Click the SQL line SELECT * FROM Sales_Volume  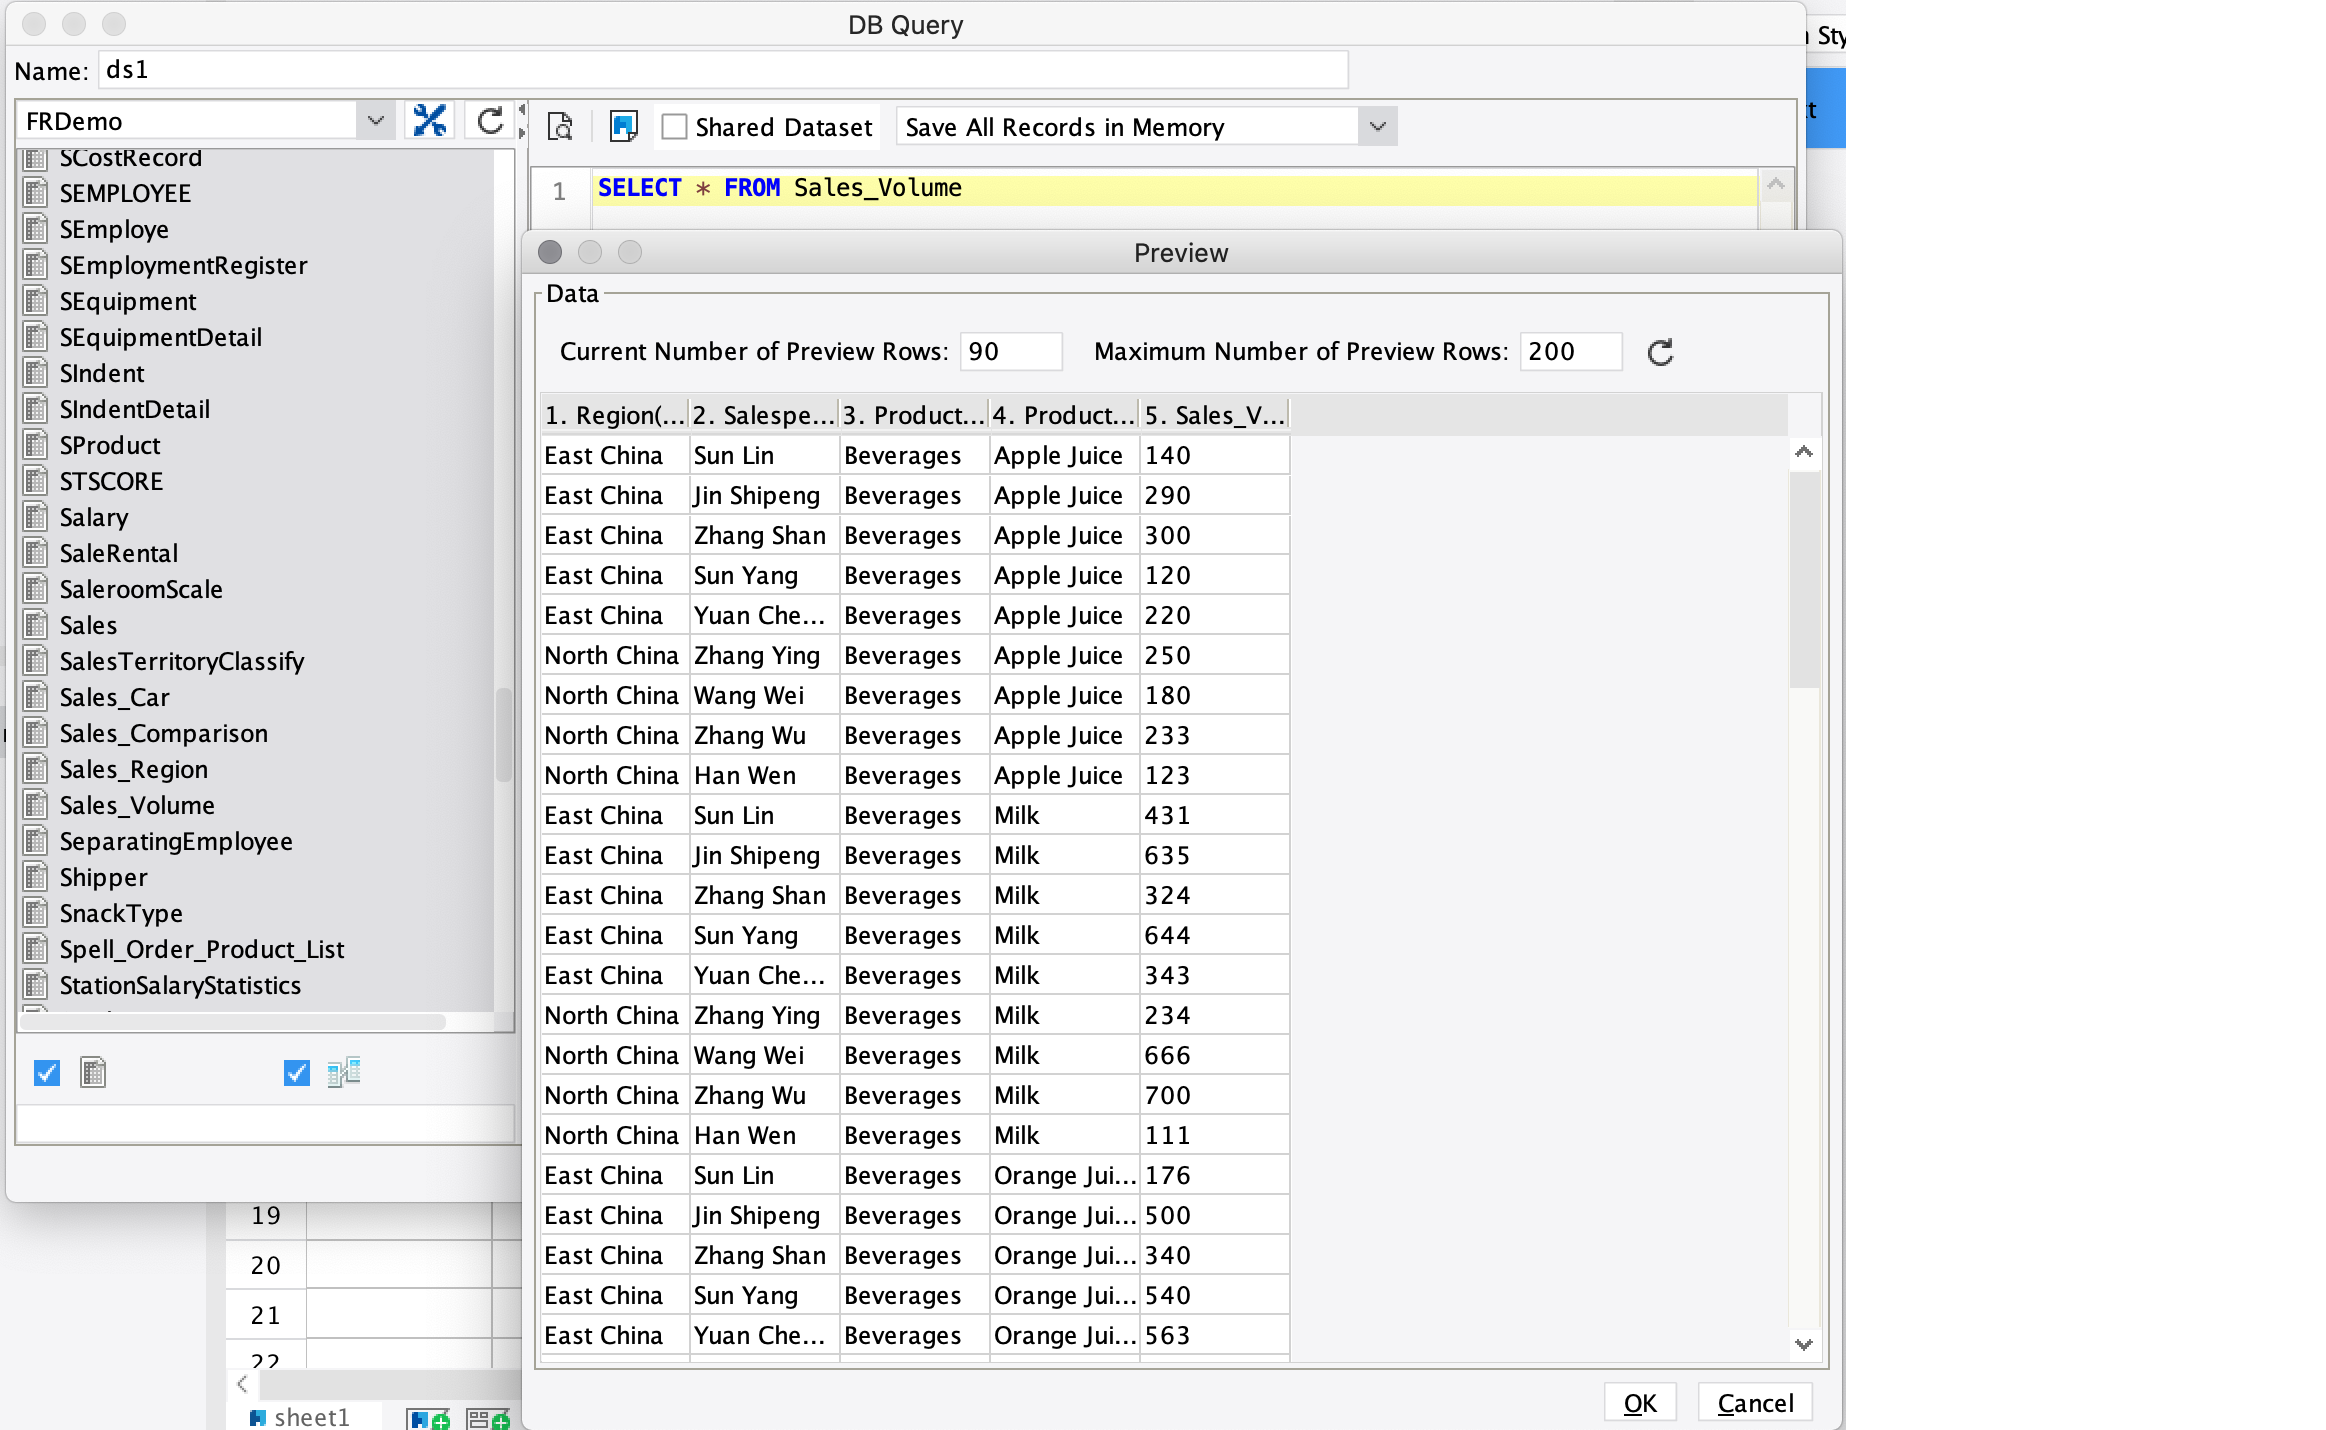click(780, 188)
